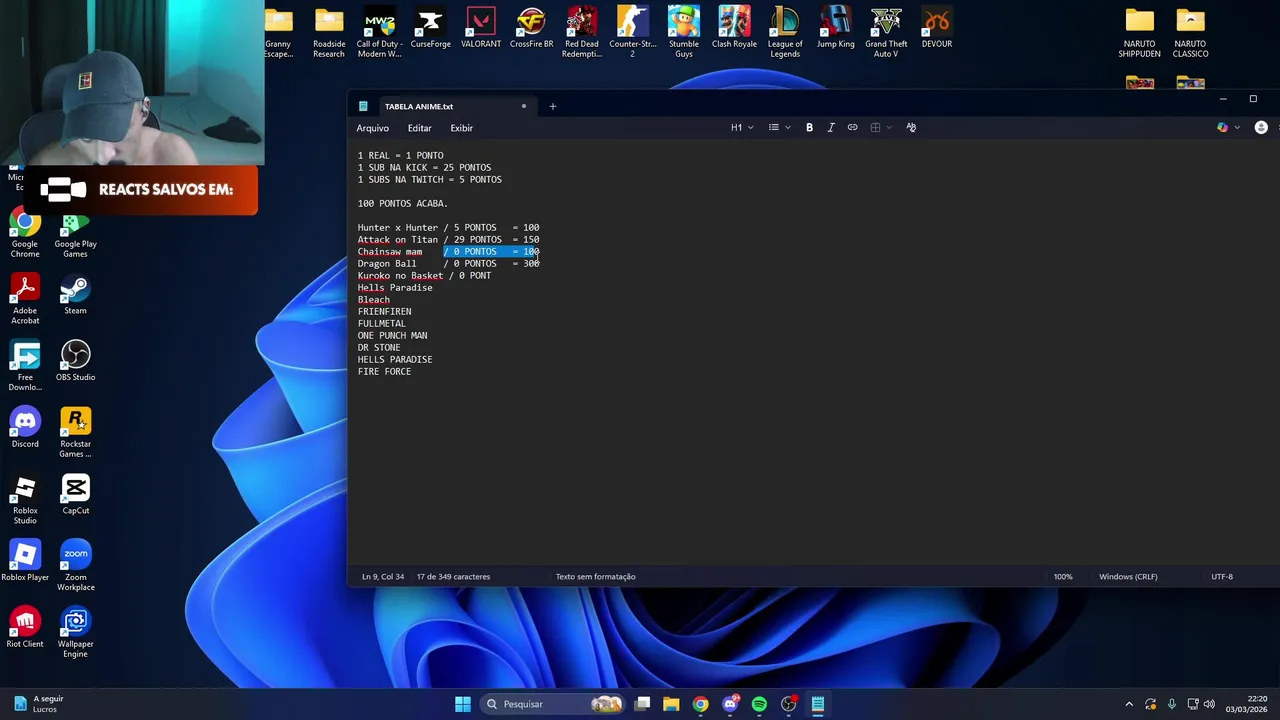This screenshot has height=720, width=1280.
Task: Open Zoom Workplace desktop icon
Action: point(76,566)
